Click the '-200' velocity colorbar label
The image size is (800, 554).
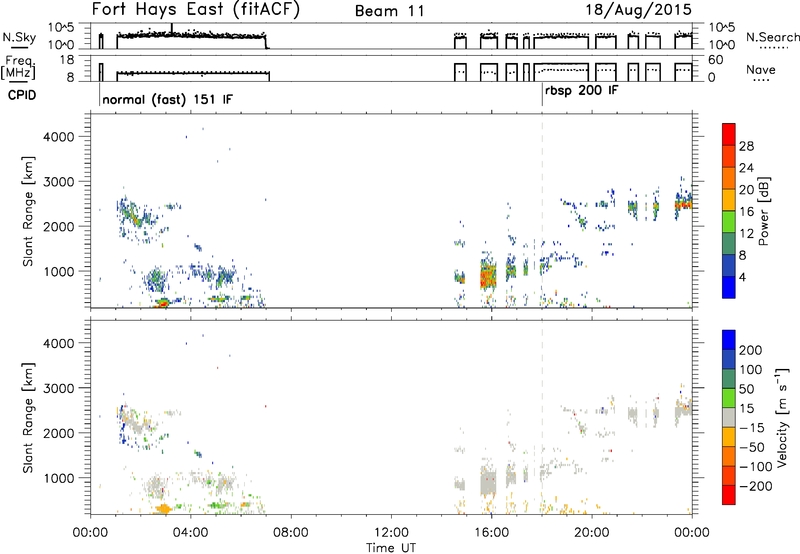coord(754,487)
